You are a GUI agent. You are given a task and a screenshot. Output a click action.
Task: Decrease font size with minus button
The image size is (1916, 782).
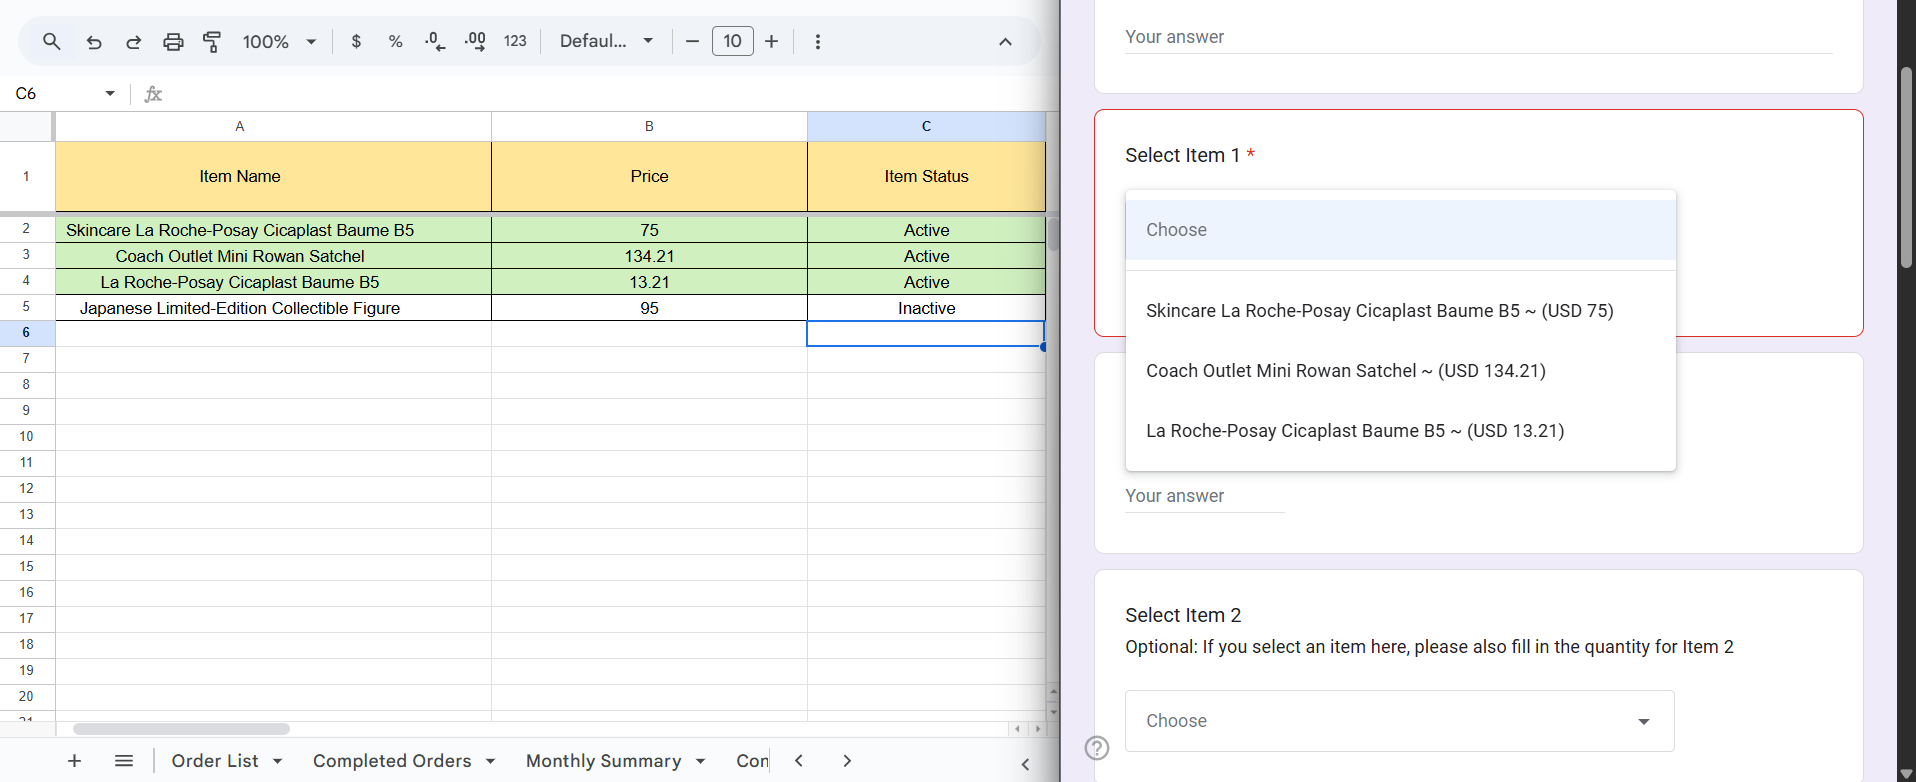(x=692, y=42)
